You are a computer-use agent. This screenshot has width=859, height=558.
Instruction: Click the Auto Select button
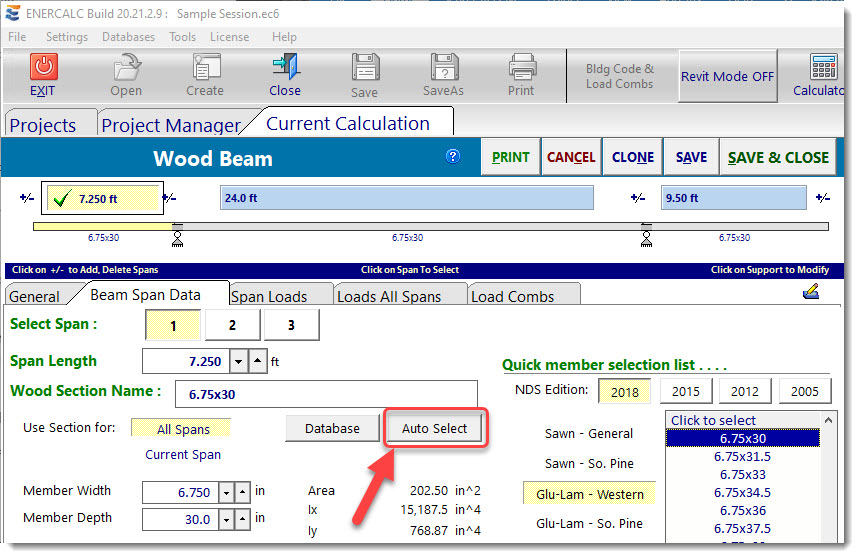tap(434, 428)
